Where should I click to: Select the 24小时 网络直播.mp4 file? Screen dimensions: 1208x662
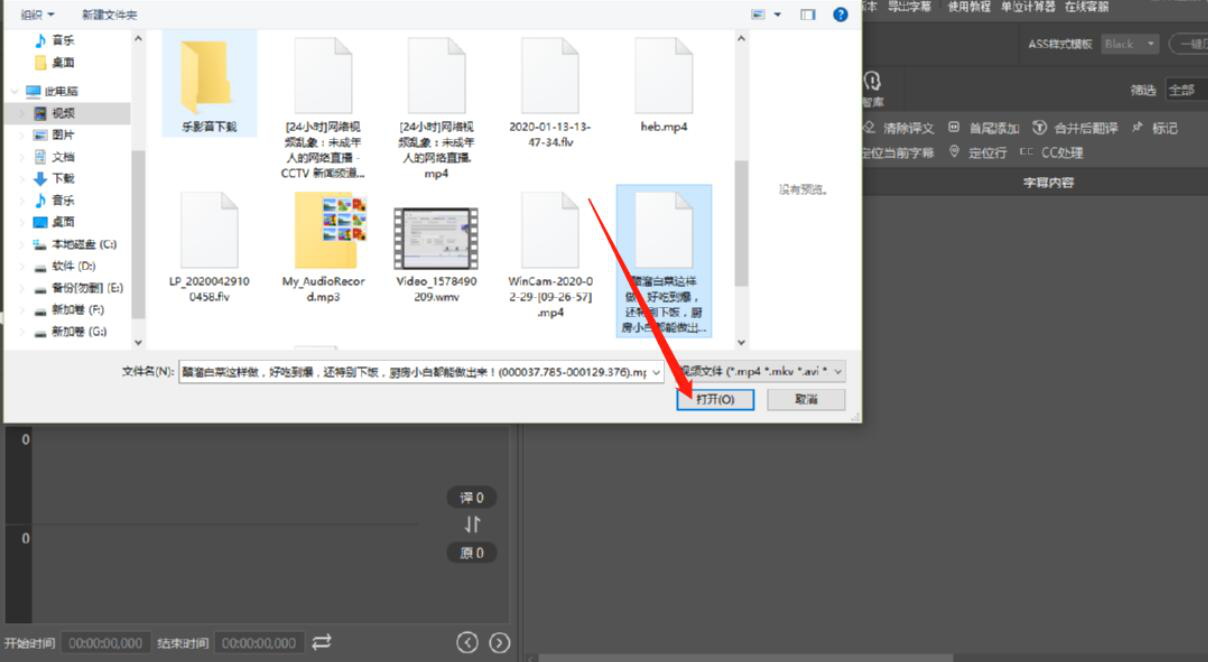point(436,107)
